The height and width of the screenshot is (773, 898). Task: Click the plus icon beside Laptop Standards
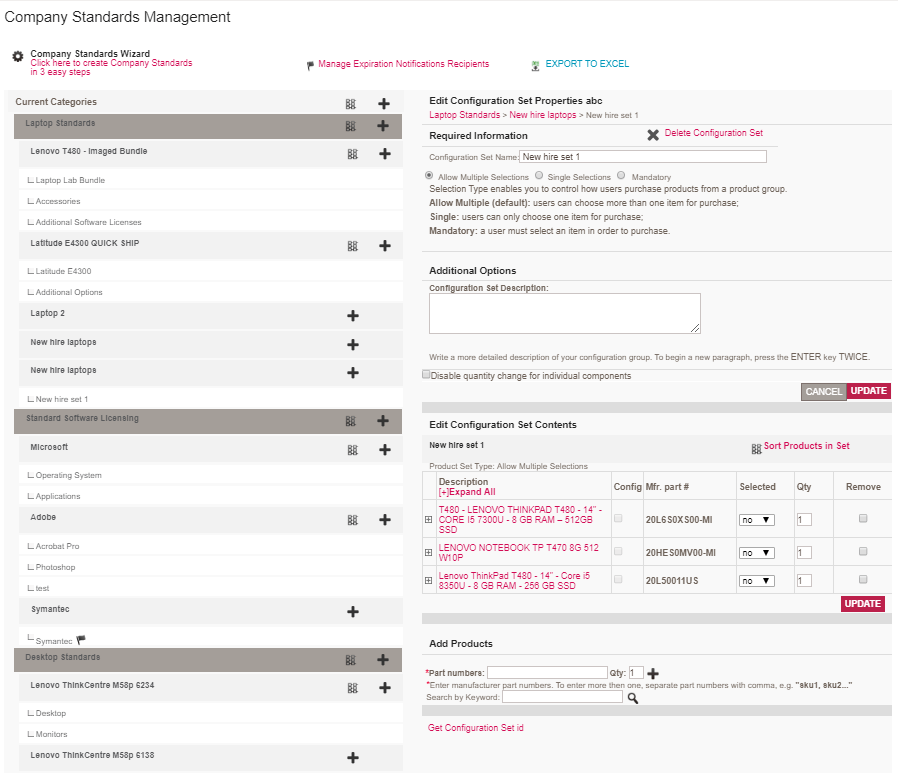click(x=383, y=126)
